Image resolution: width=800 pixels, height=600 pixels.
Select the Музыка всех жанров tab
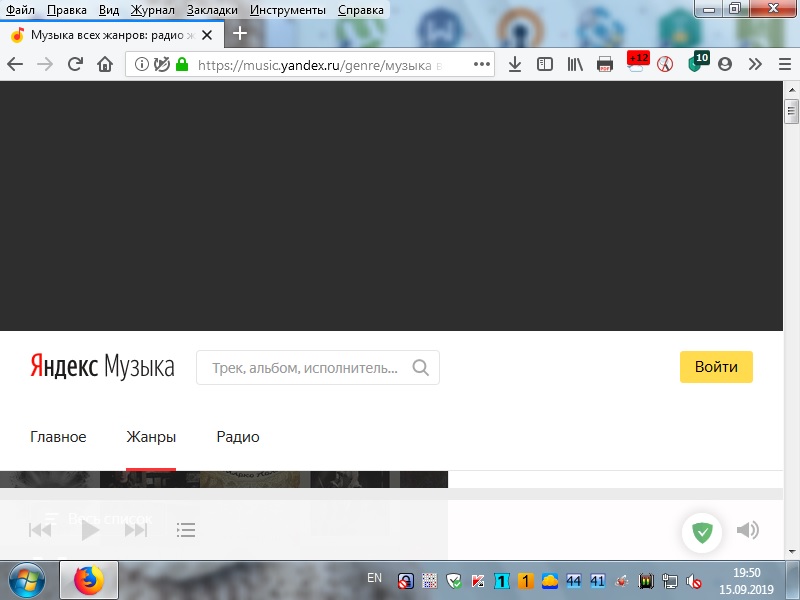pos(111,35)
